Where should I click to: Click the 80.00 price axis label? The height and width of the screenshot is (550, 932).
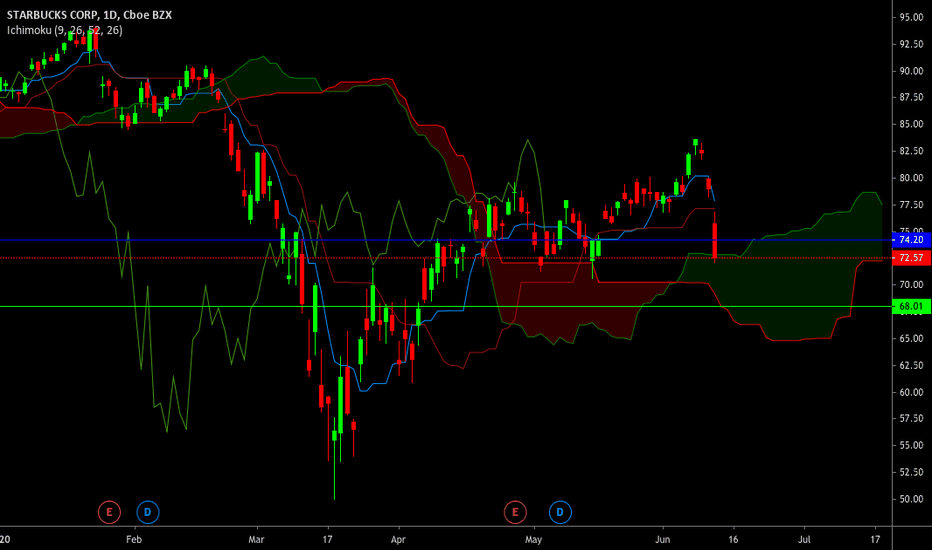[x=911, y=178]
